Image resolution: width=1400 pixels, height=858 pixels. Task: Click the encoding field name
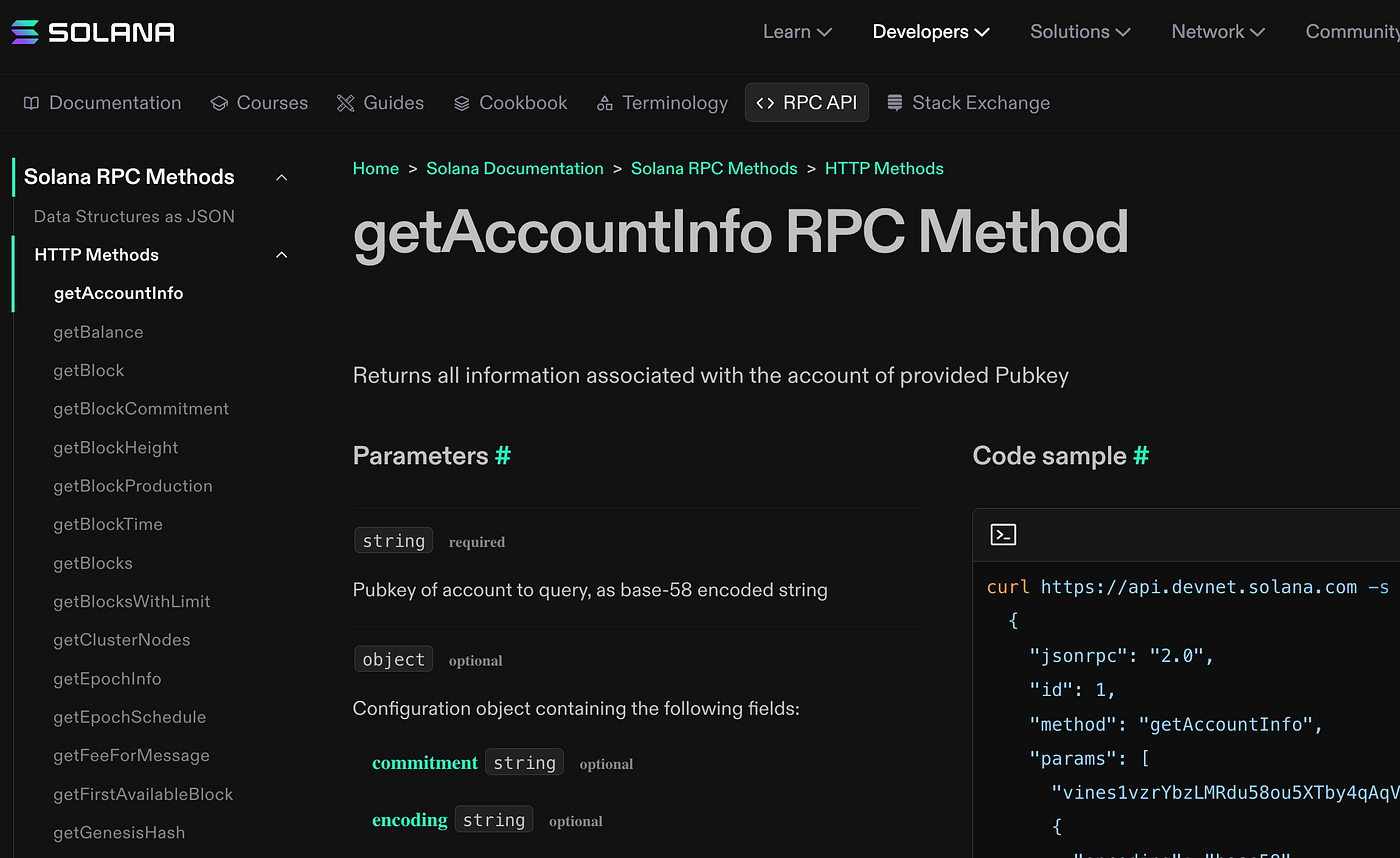pos(410,820)
